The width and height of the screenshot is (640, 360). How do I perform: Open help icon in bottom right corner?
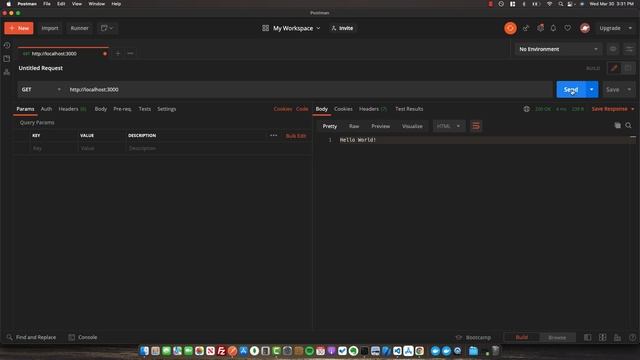pyautogui.click(x=632, y=337)
